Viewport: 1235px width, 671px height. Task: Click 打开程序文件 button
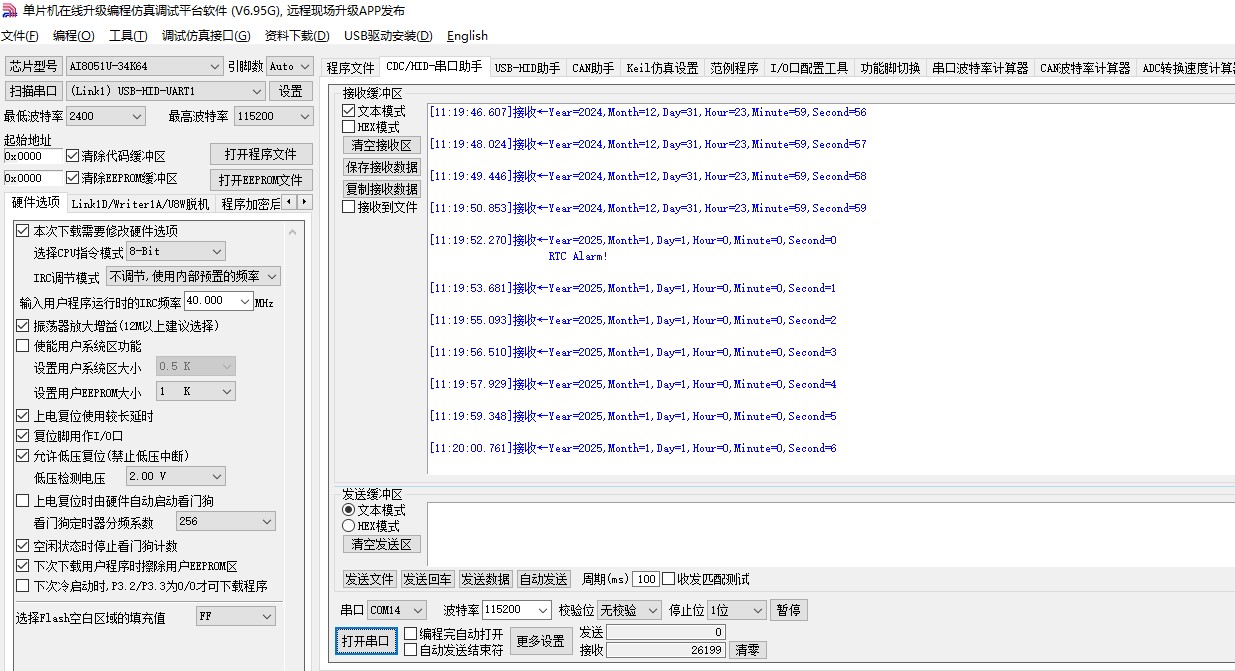coord(261,154)
